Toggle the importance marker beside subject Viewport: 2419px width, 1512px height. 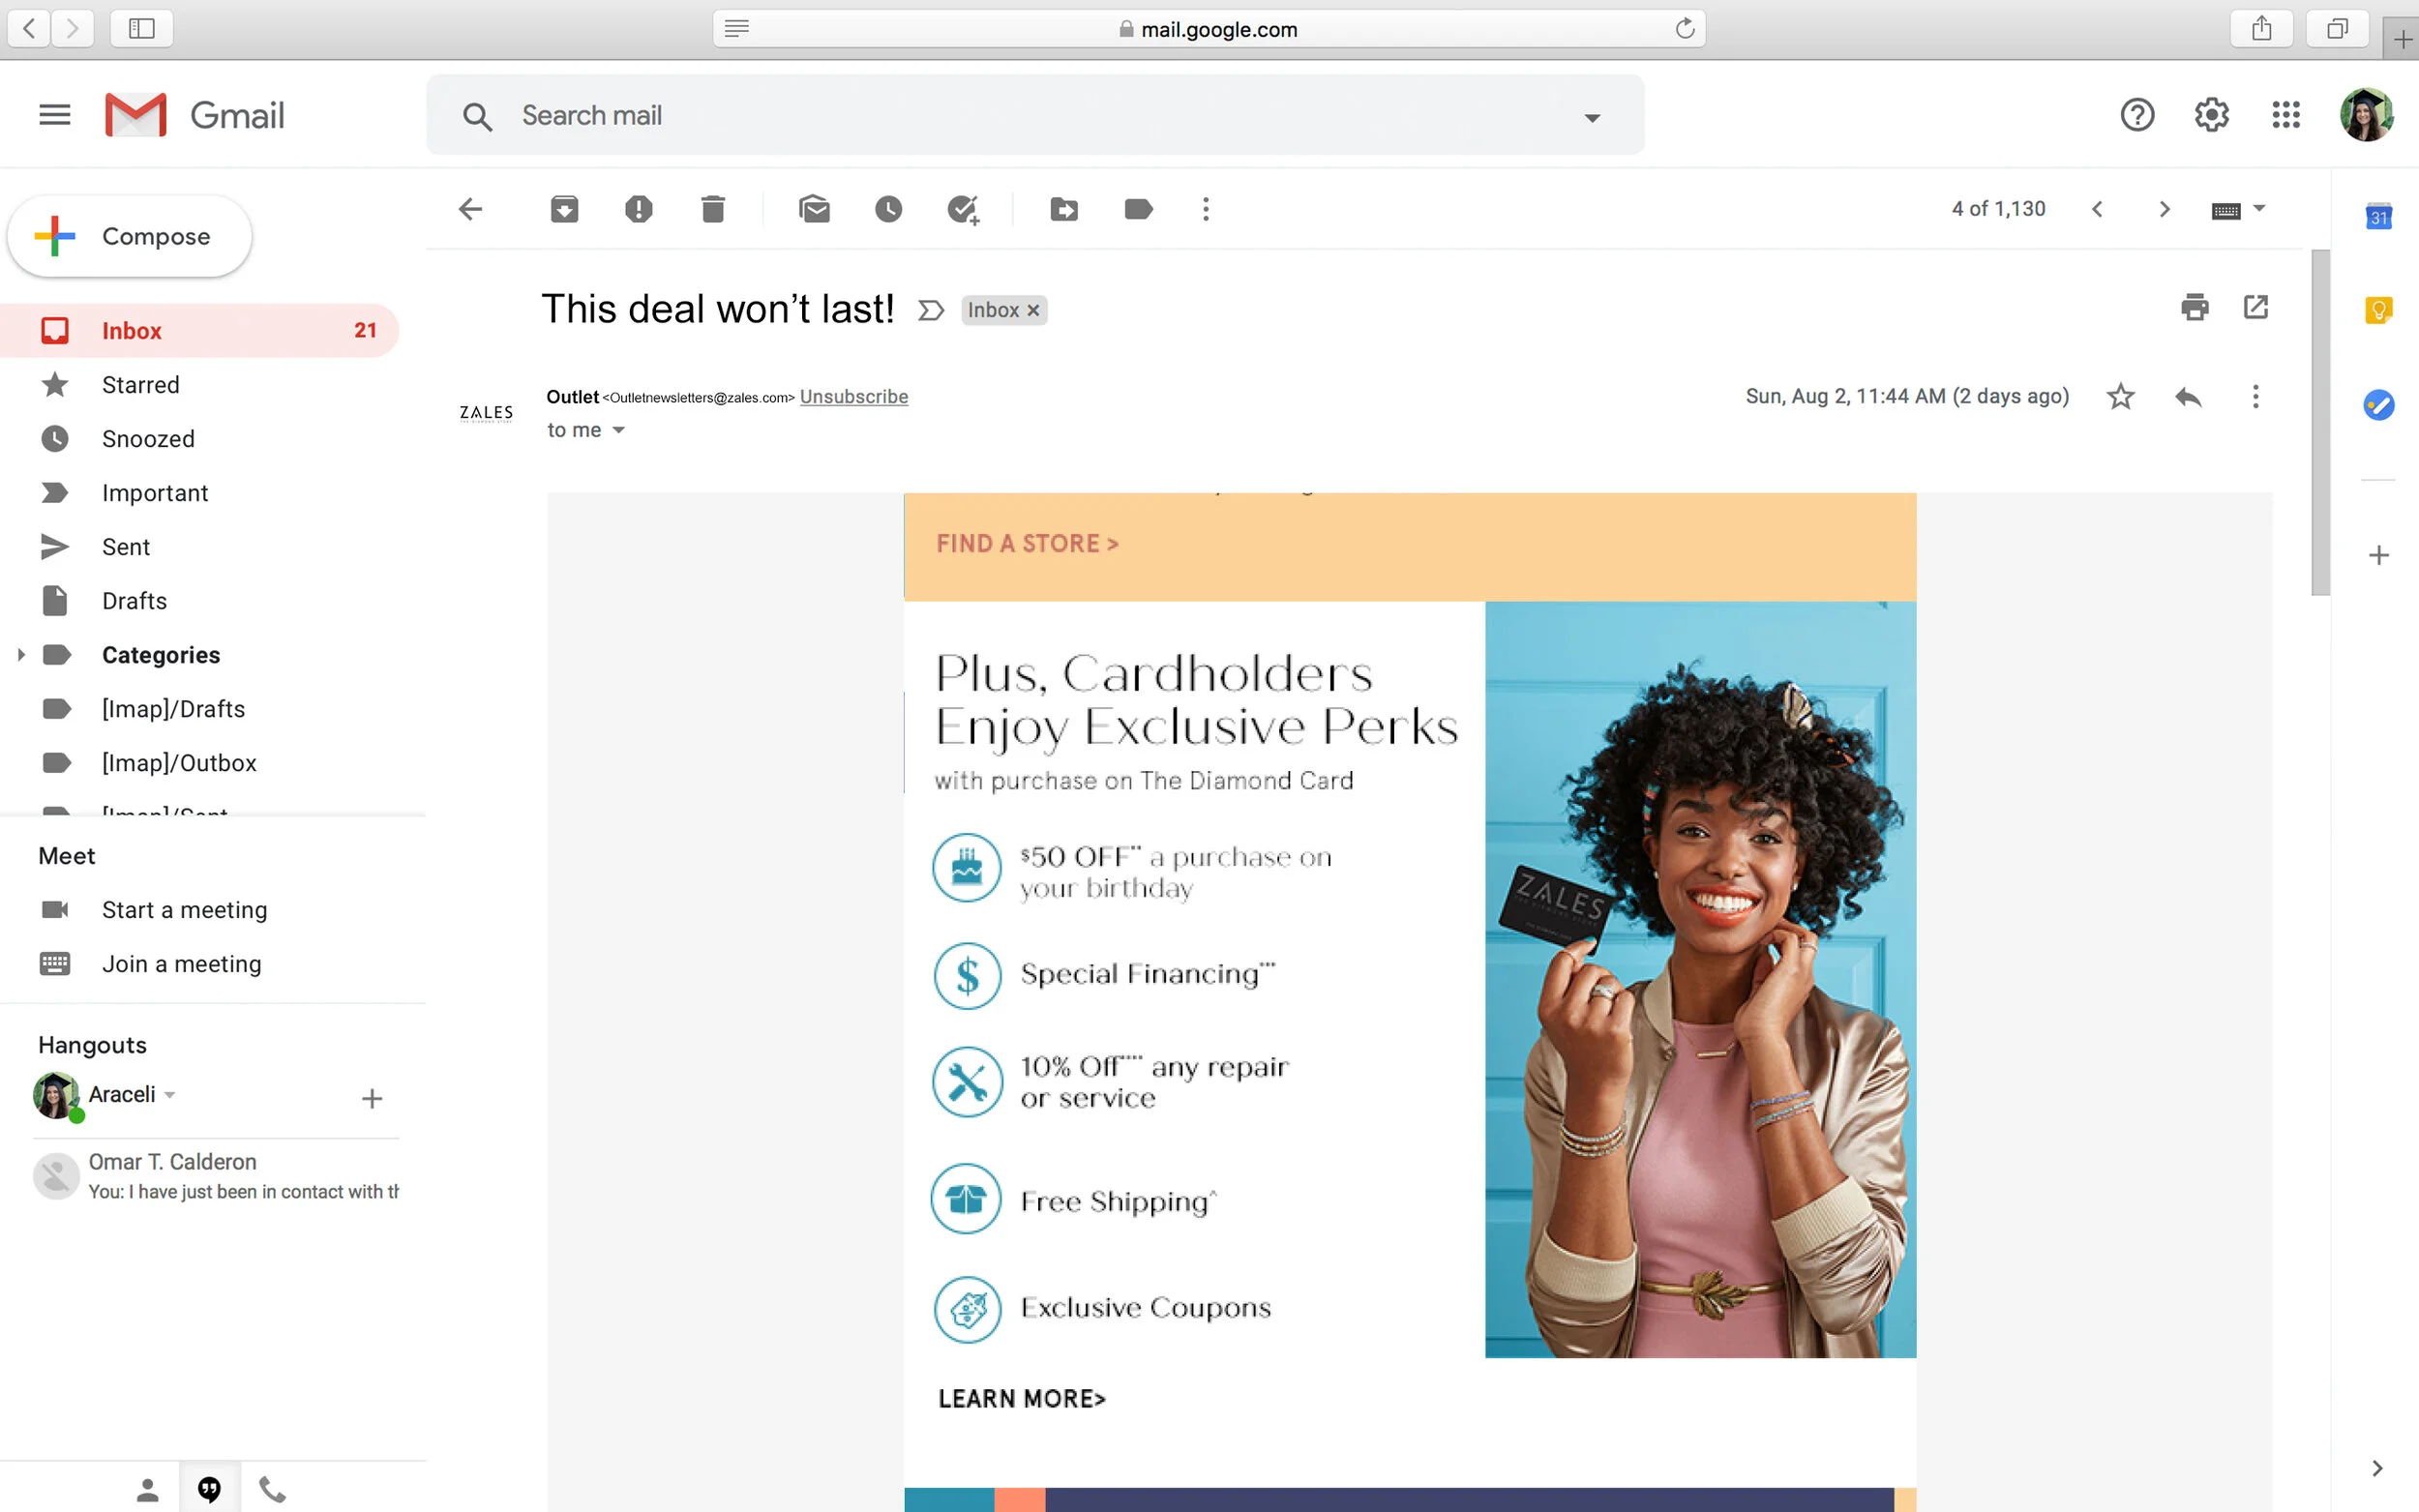(930, 310)
